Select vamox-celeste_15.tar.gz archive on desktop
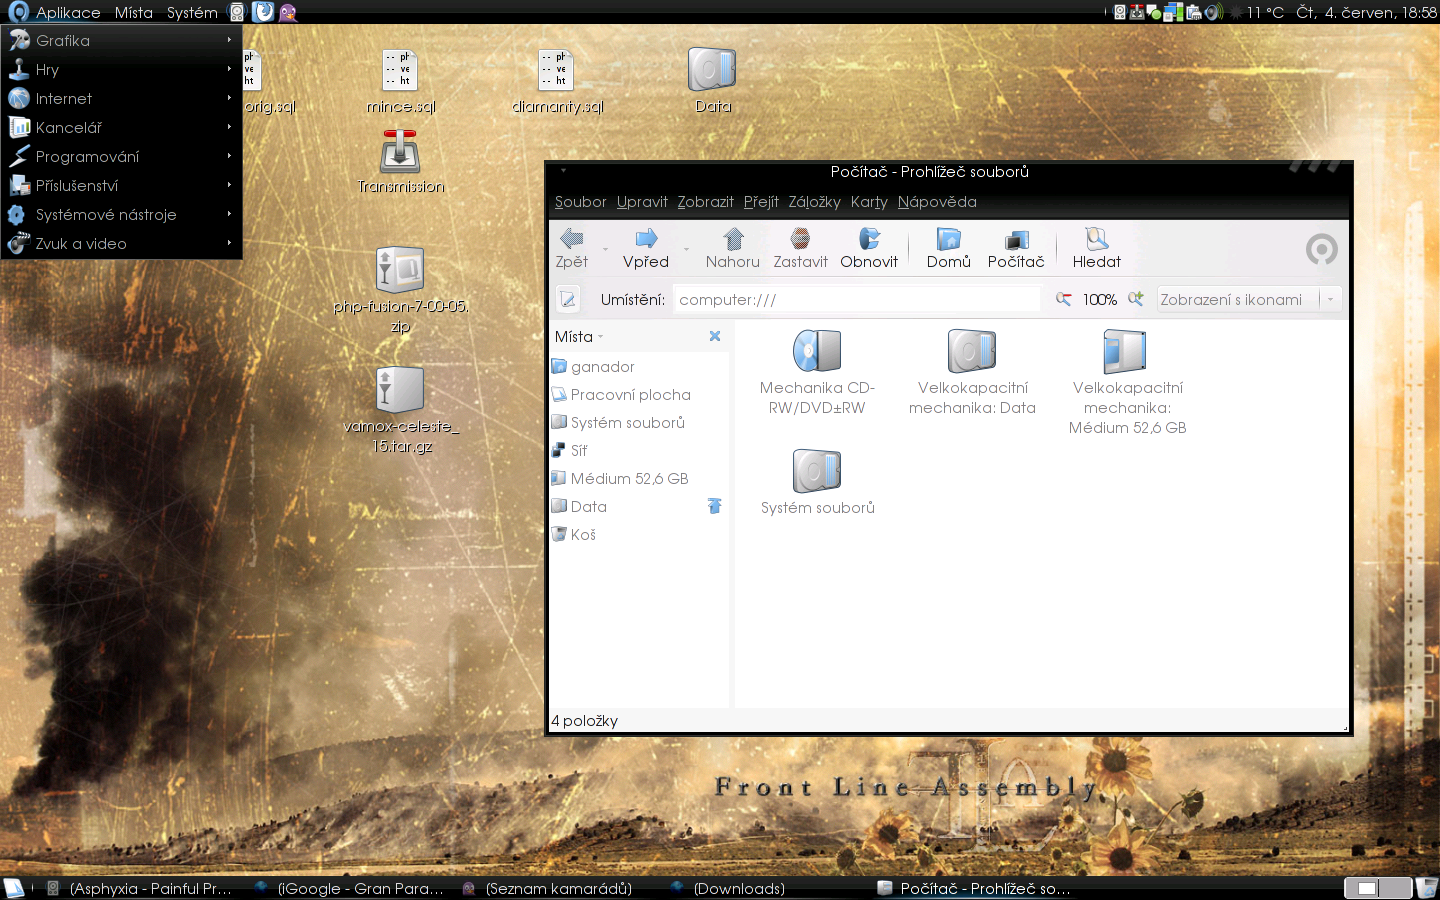This screenshot has height=900, width=1440. pos(401,410)
